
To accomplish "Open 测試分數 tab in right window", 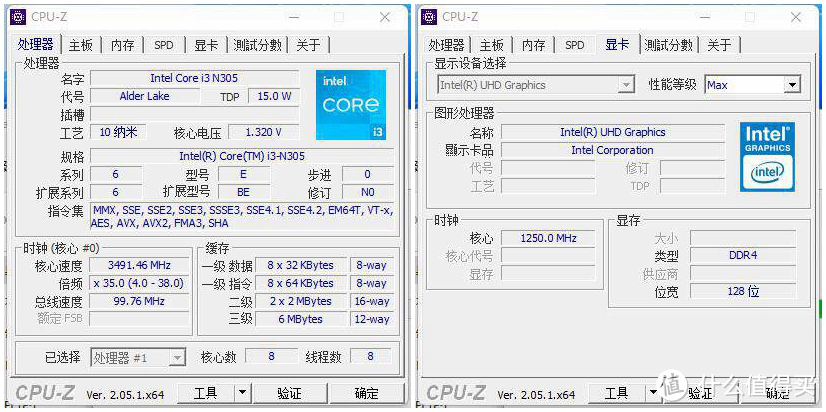I will tap(668, 45).
